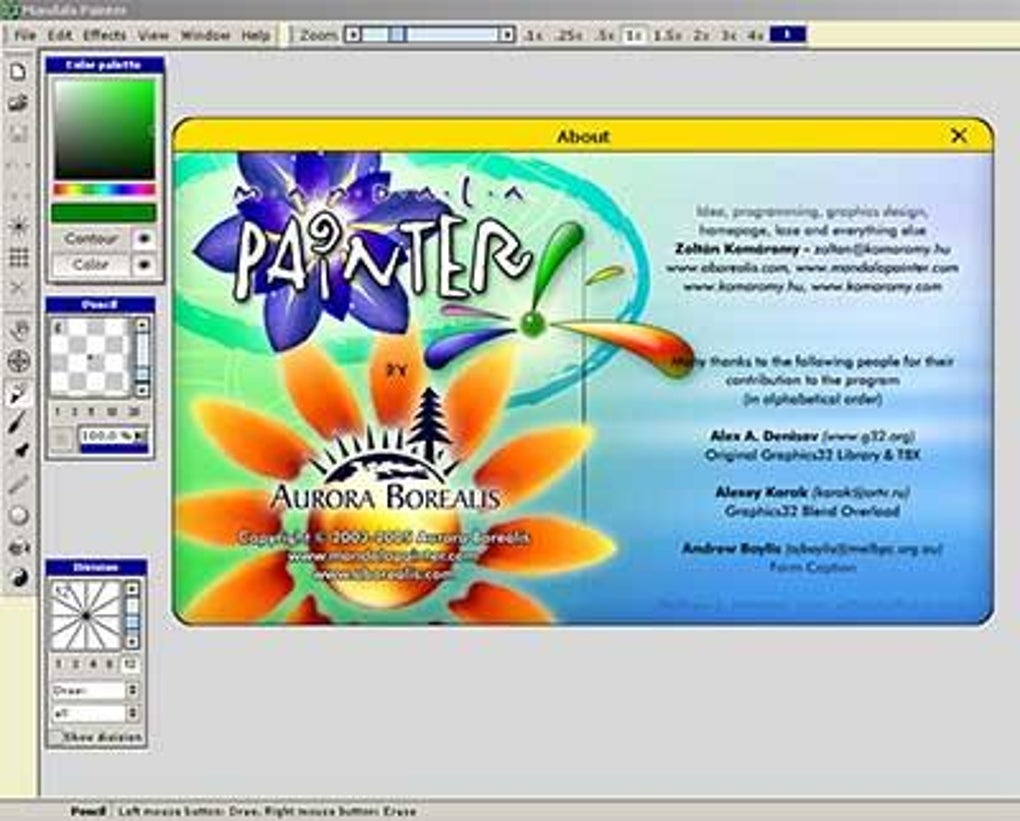Open the File menu
This screenshot has height=821, width=1020.
click(25, 35)
